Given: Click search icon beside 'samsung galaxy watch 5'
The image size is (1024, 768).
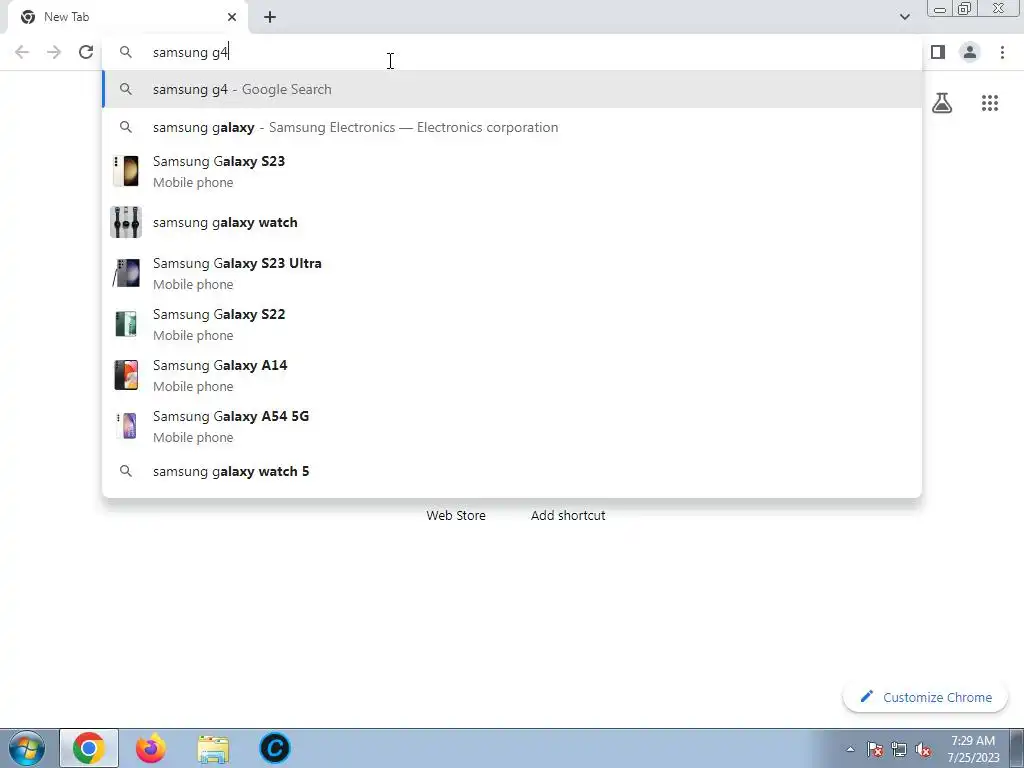Looking at the screenshot, I should coord(126,471).
